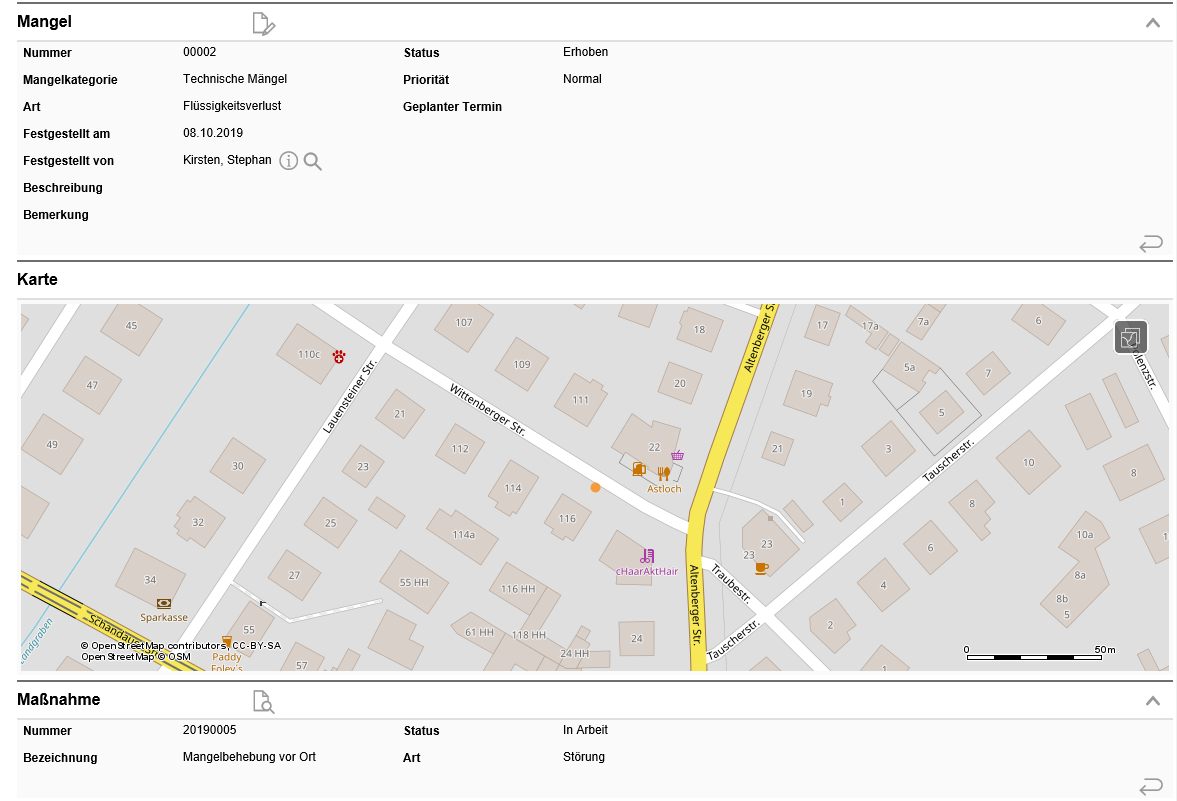Image resolution: width=1177 pixels, height=801 pixels.
Task: Click the return arrow in Mangel section
Action: (x=1151, y=243)
